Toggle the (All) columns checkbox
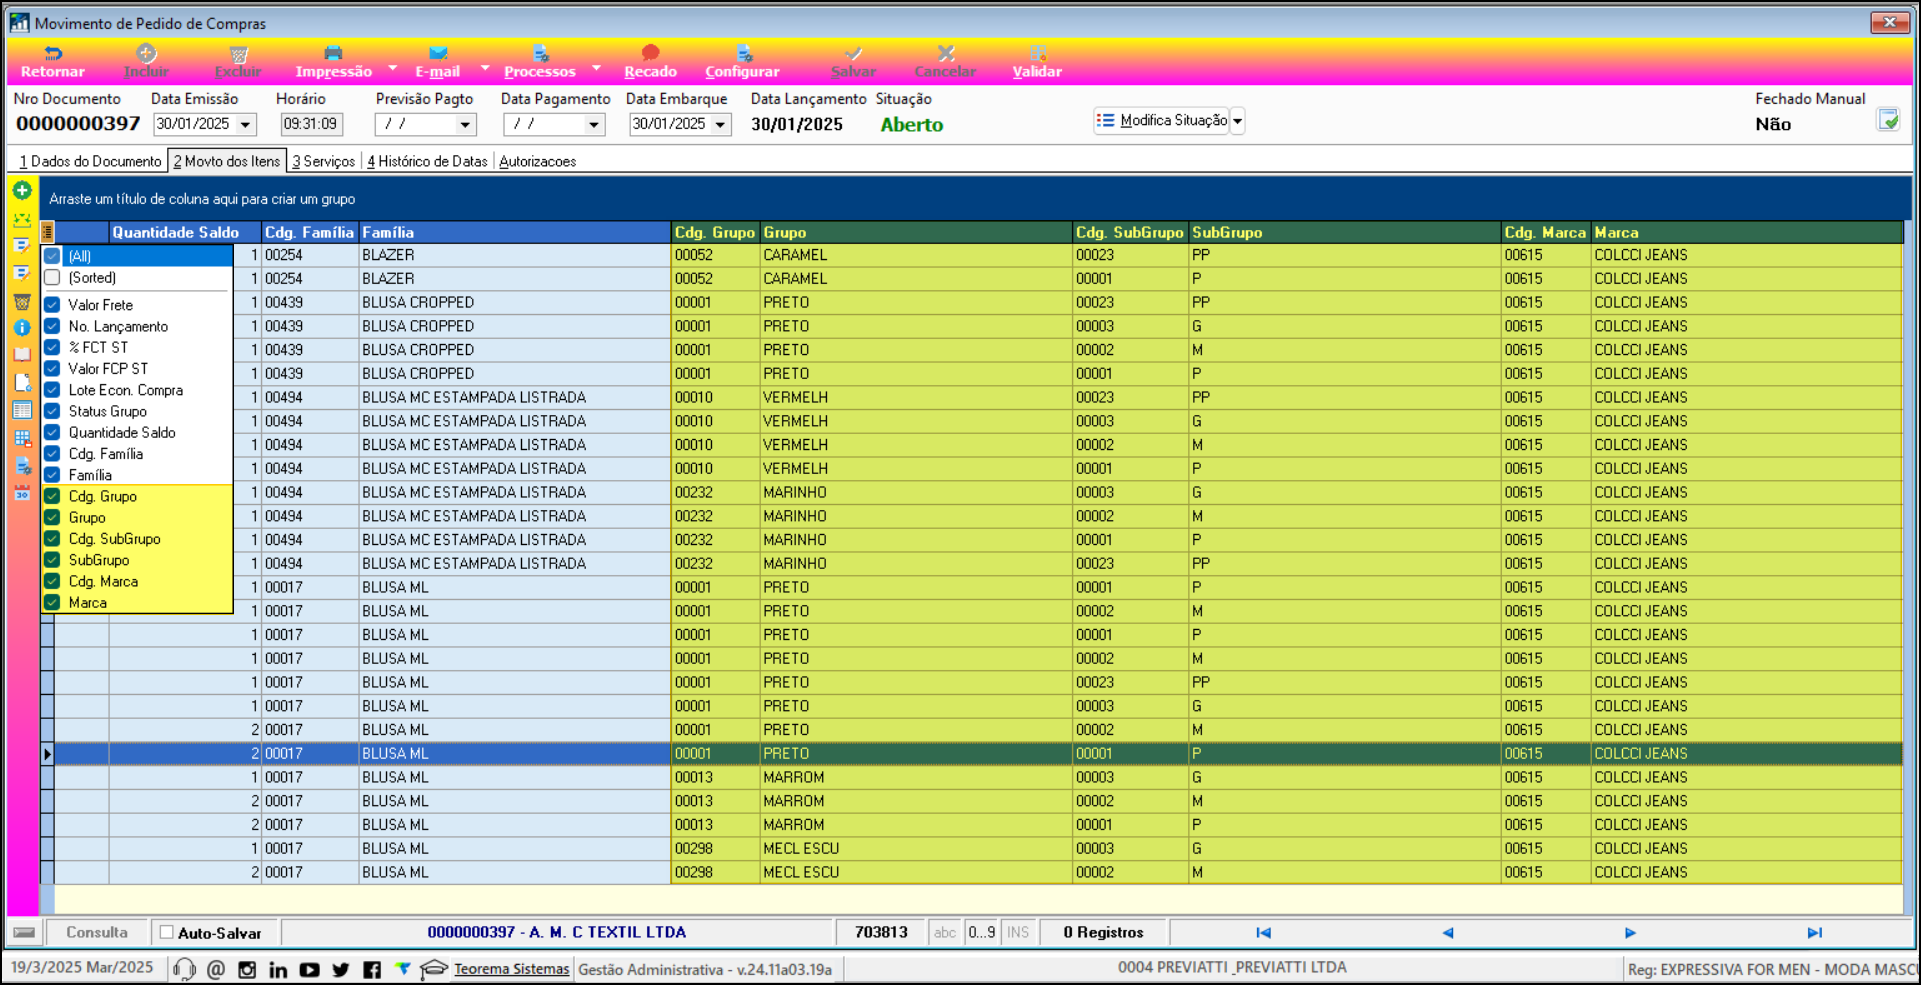The height and width of the screenshot is (985, 1921). coord(52,256)
